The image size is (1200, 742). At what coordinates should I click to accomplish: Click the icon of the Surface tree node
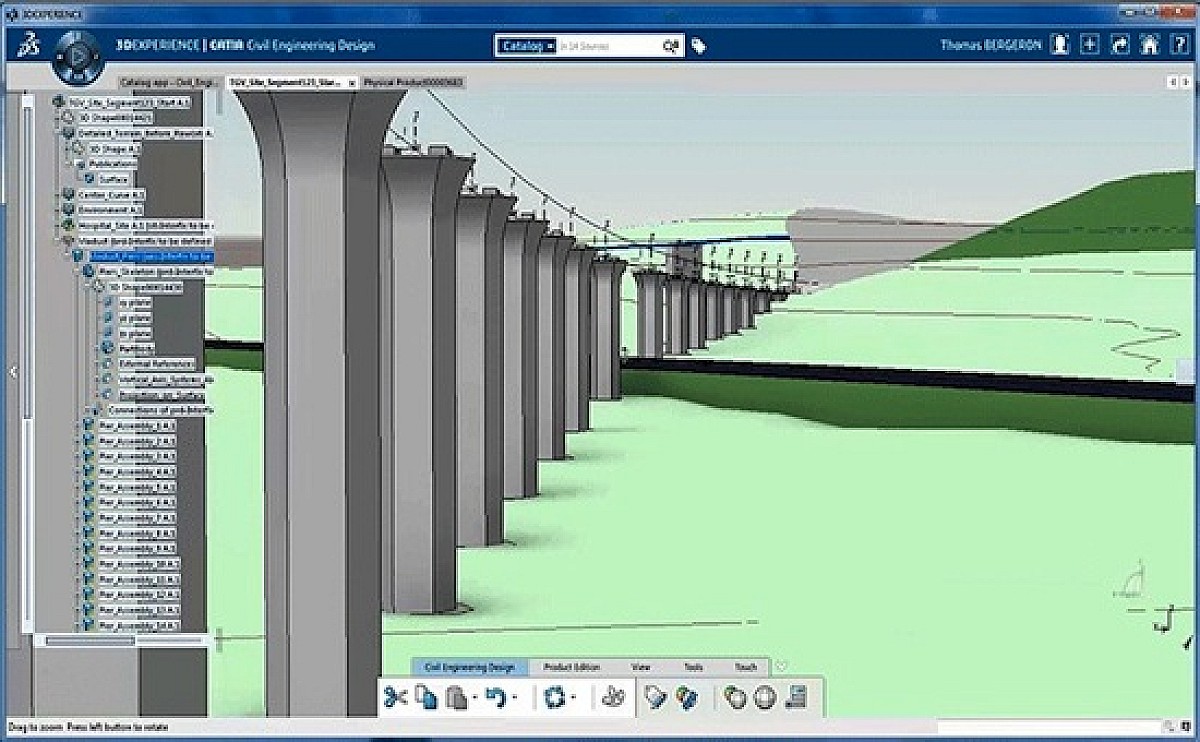(89, 179)
